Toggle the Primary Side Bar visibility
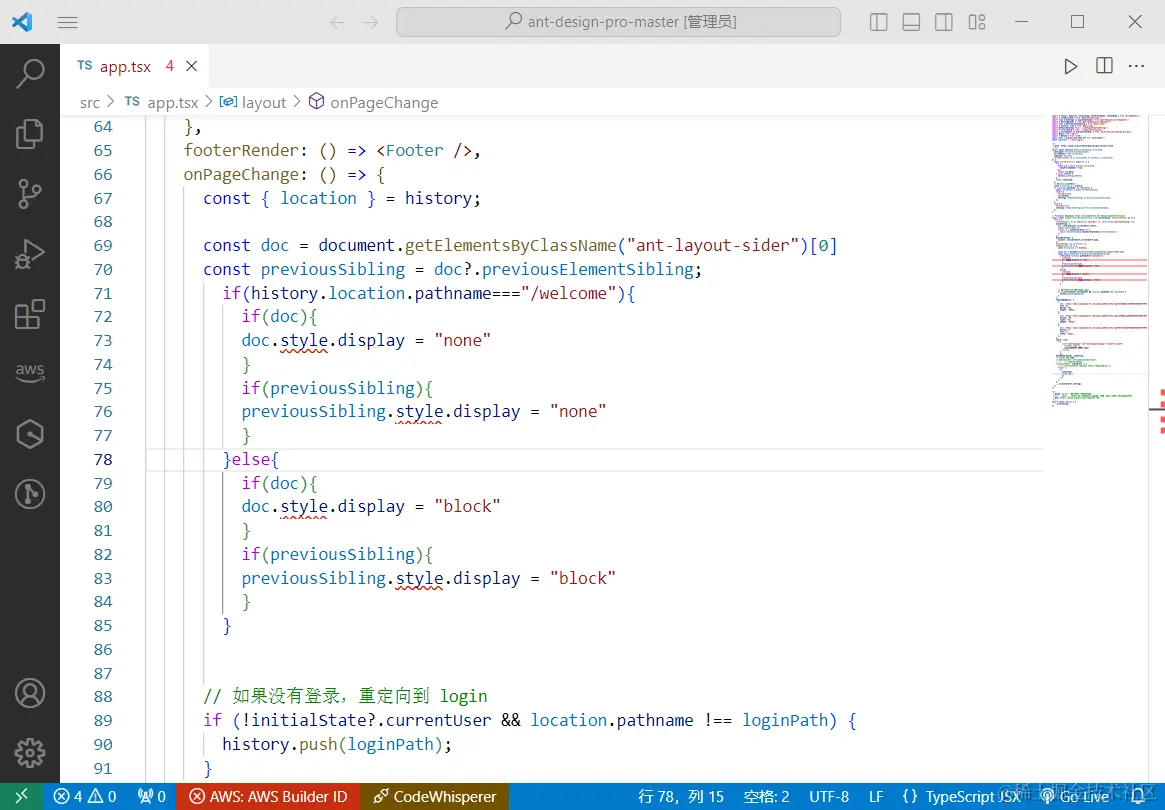Image resolution: width=1165 pixels, height=810 pixels. [x=878, y=21]
